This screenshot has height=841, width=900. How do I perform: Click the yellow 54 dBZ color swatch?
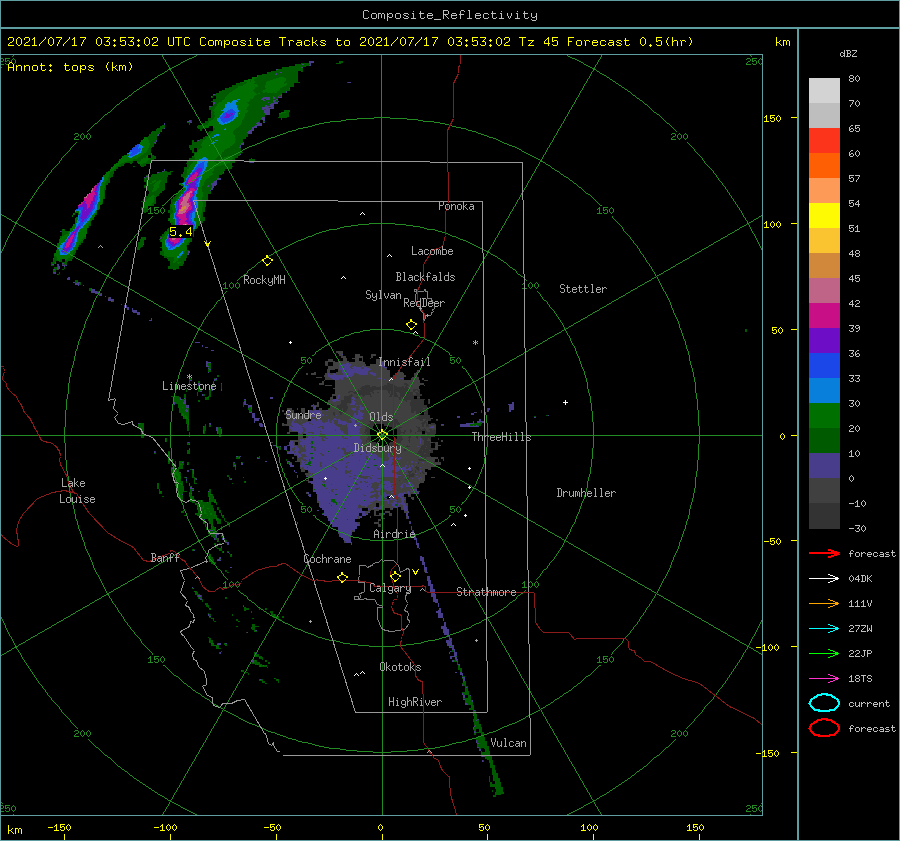[x=824, y=215]
